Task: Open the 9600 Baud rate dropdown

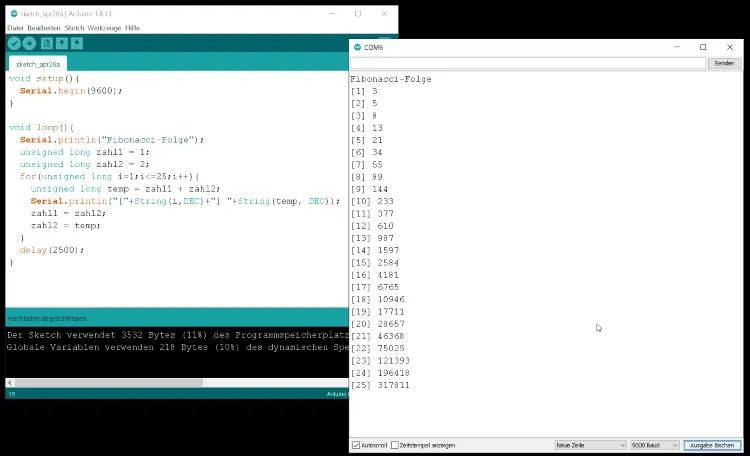Action: 654,445
